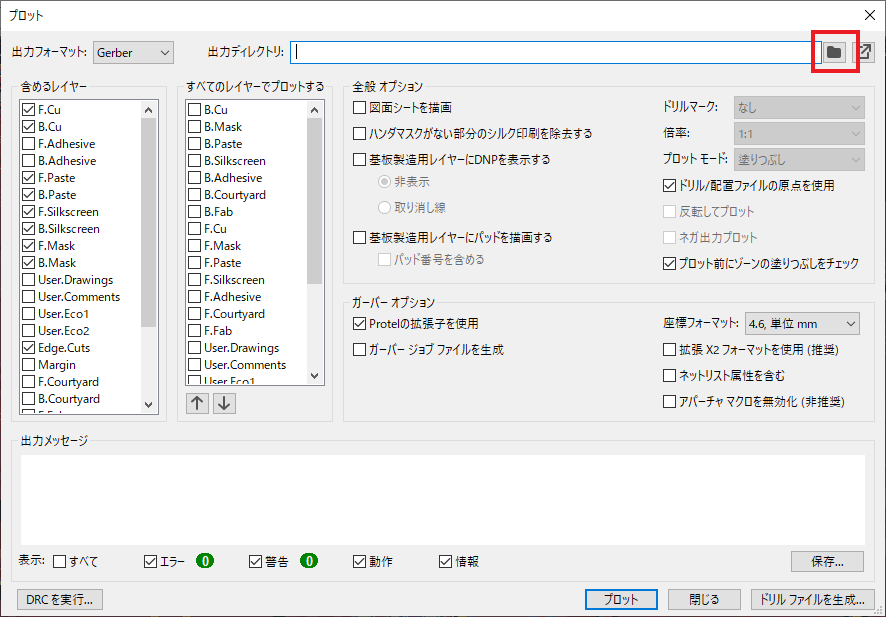Toggle F.Mask in included layers
Viewport: 886px width, 617px height.
[x=28, y=246]
